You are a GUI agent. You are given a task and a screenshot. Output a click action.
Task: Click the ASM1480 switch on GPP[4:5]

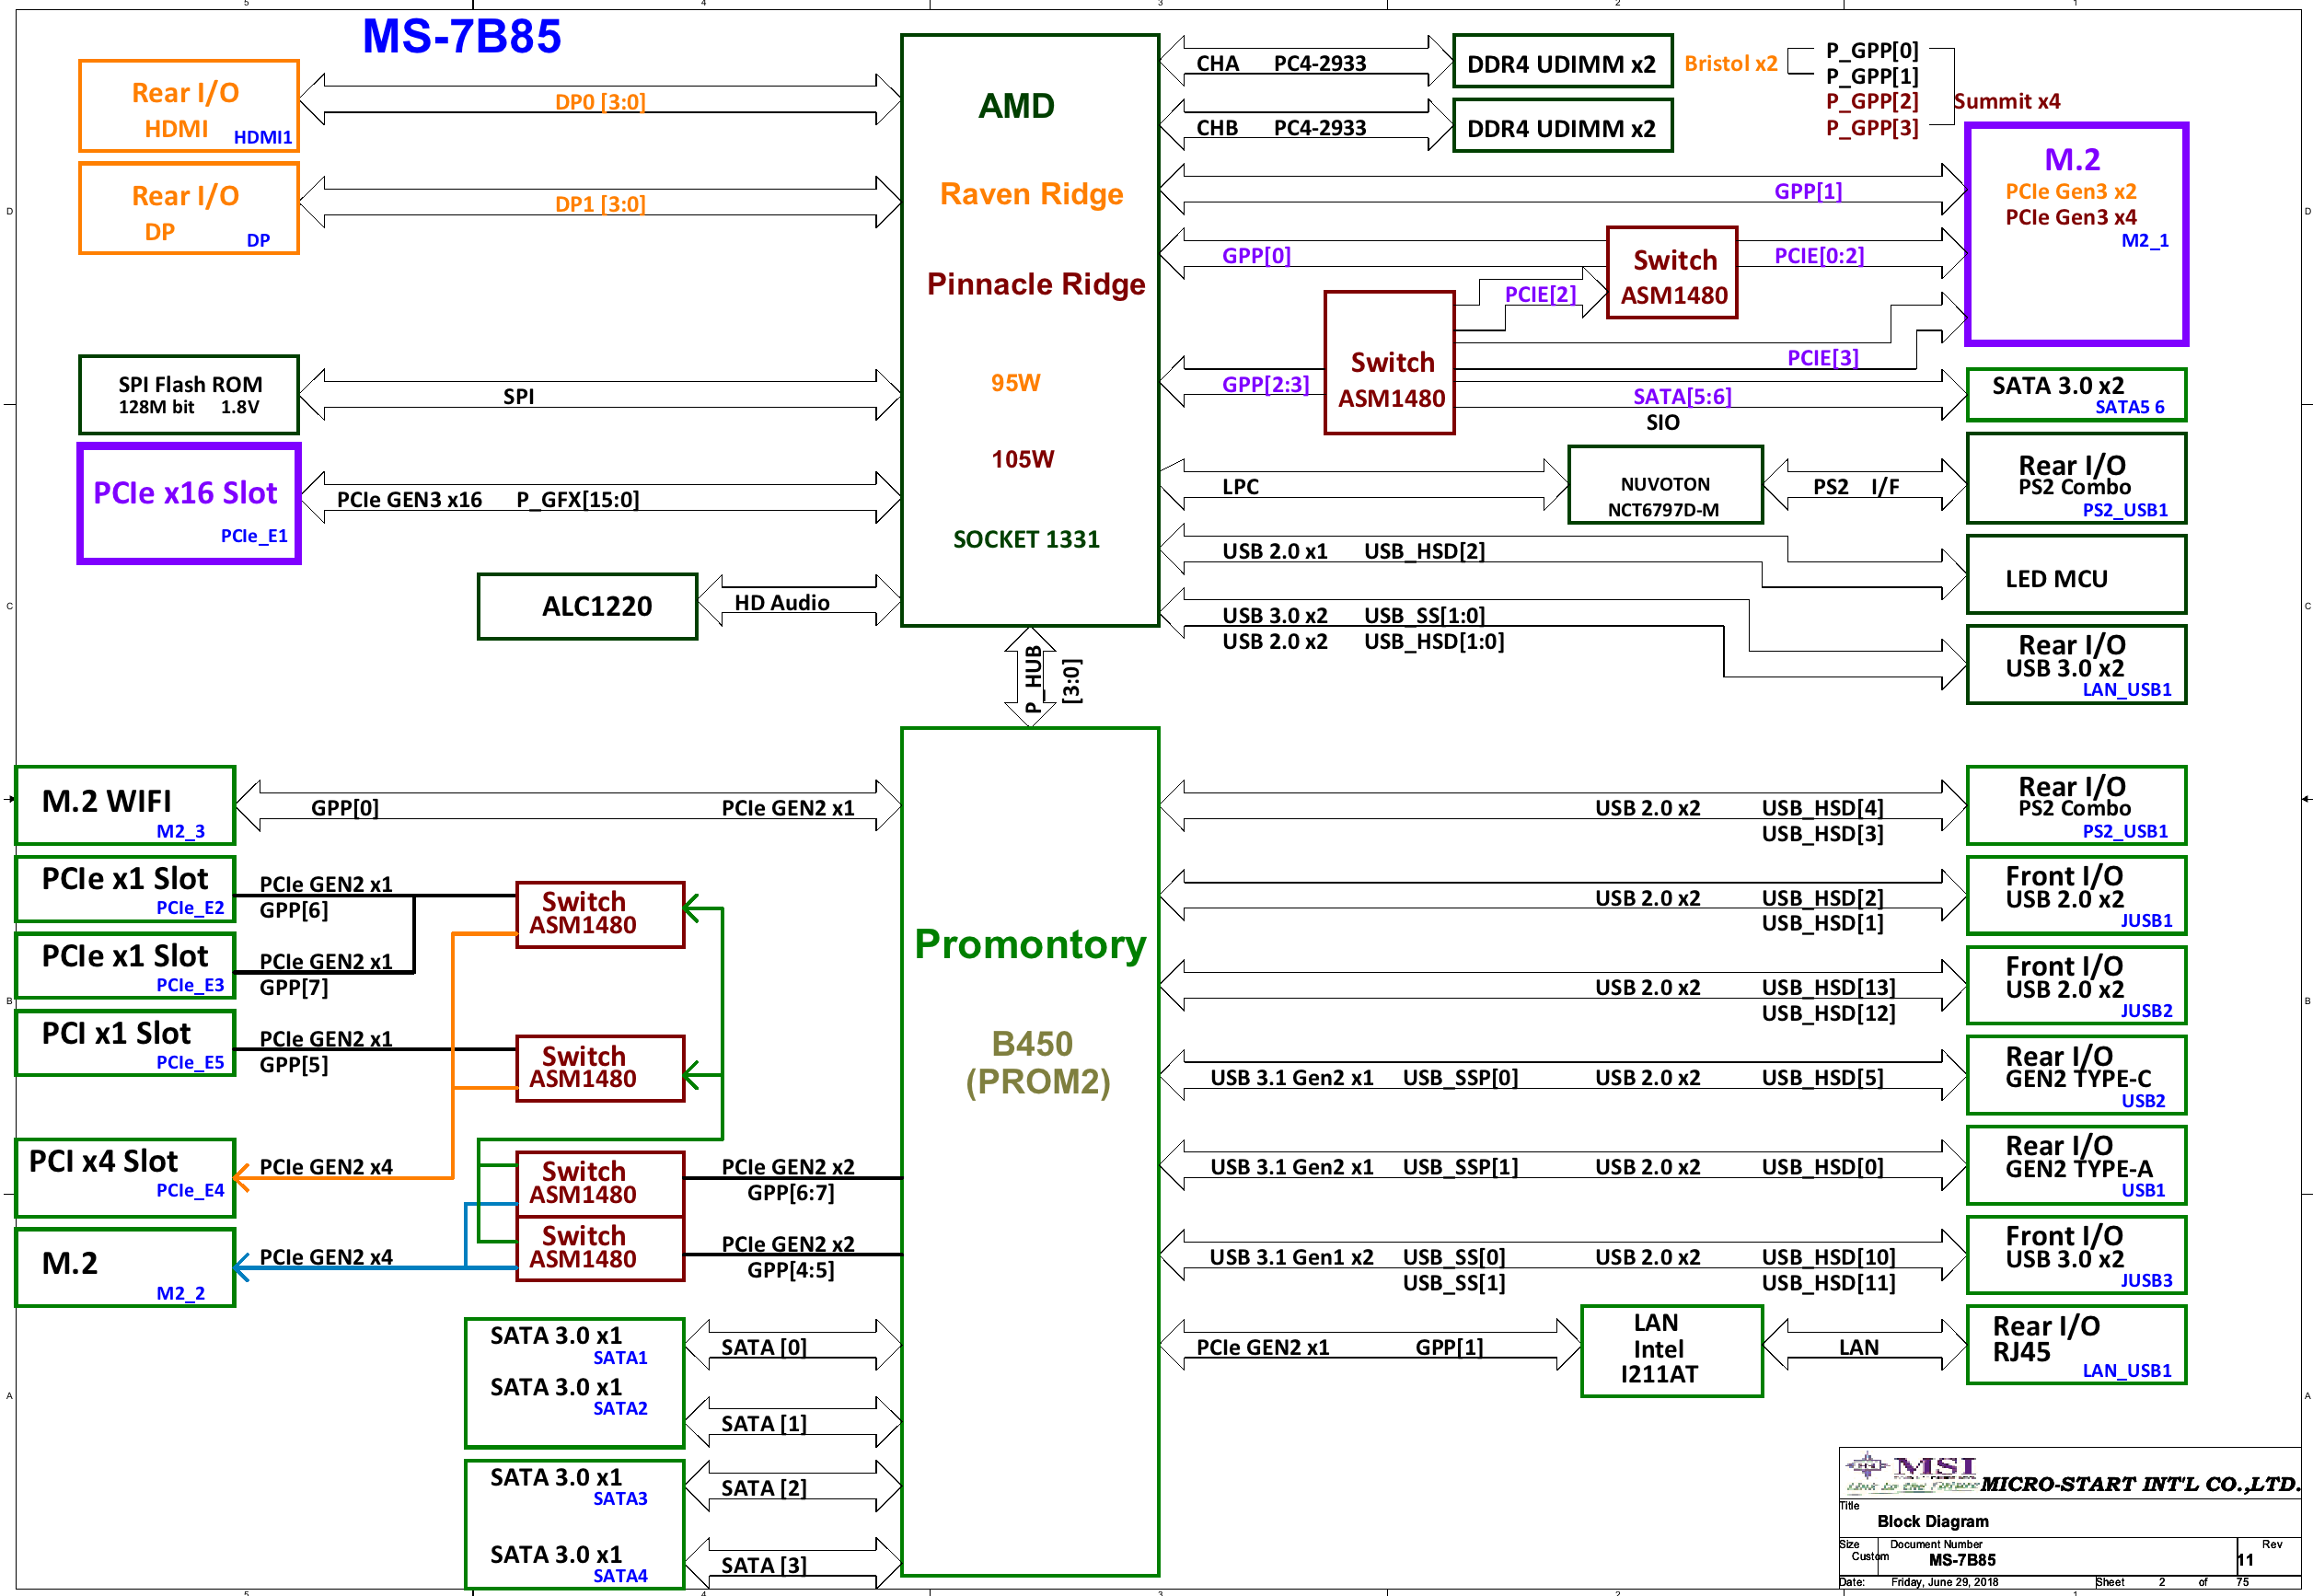[600, 1249]
